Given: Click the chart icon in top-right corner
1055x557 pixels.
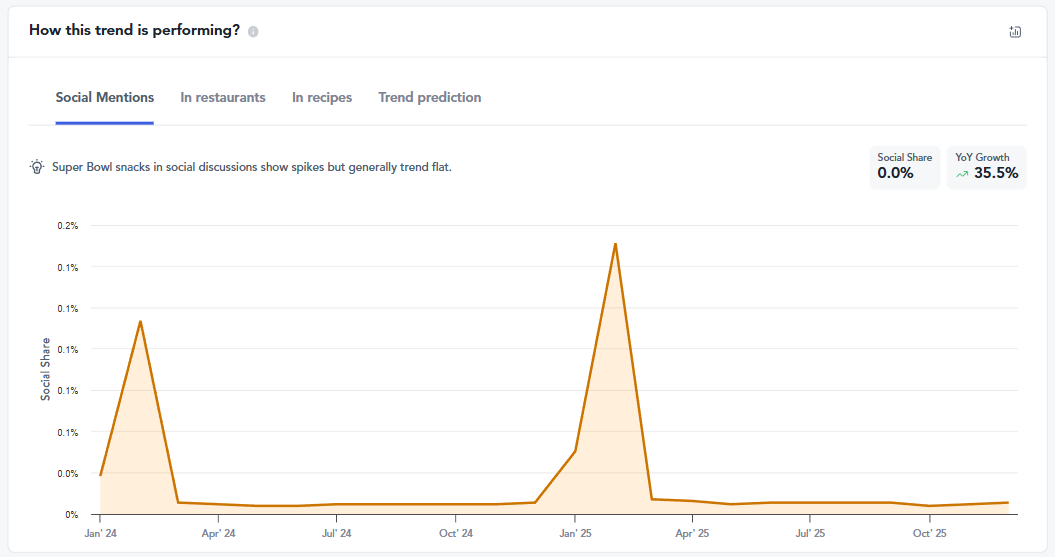Looking at the screenshot, I should click(1015, 31).
